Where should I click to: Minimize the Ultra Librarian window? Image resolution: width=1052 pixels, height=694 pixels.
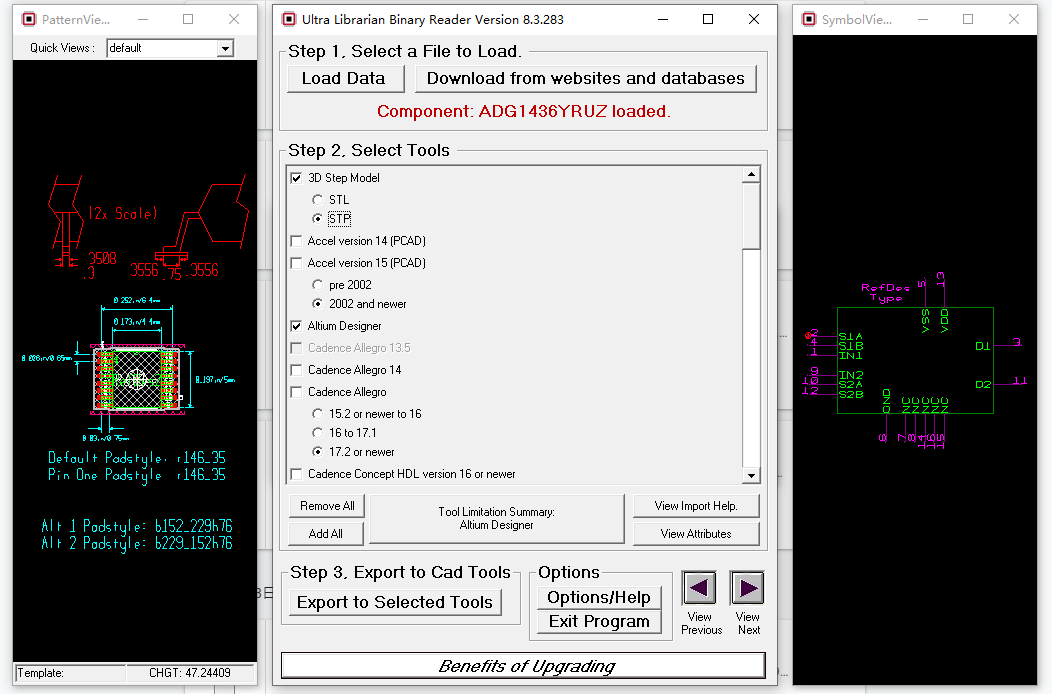coord(663,19)
